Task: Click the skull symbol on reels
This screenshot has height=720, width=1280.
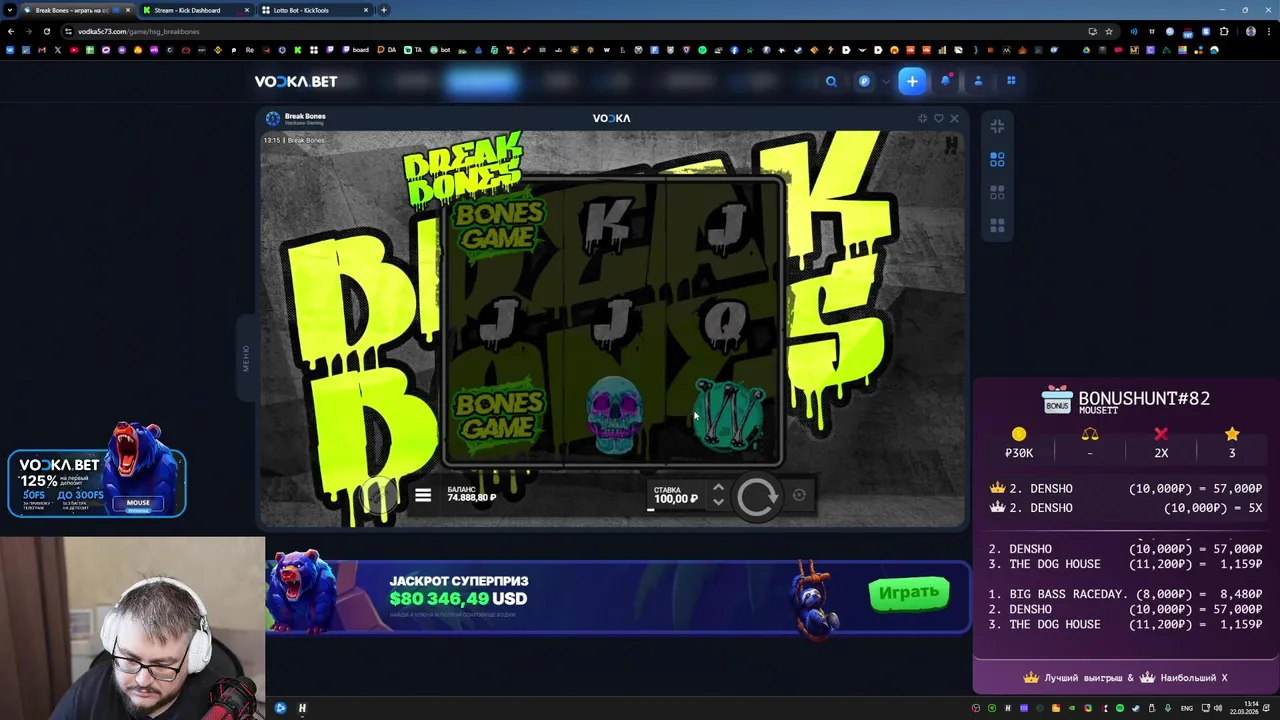Action: click(613, 414)
